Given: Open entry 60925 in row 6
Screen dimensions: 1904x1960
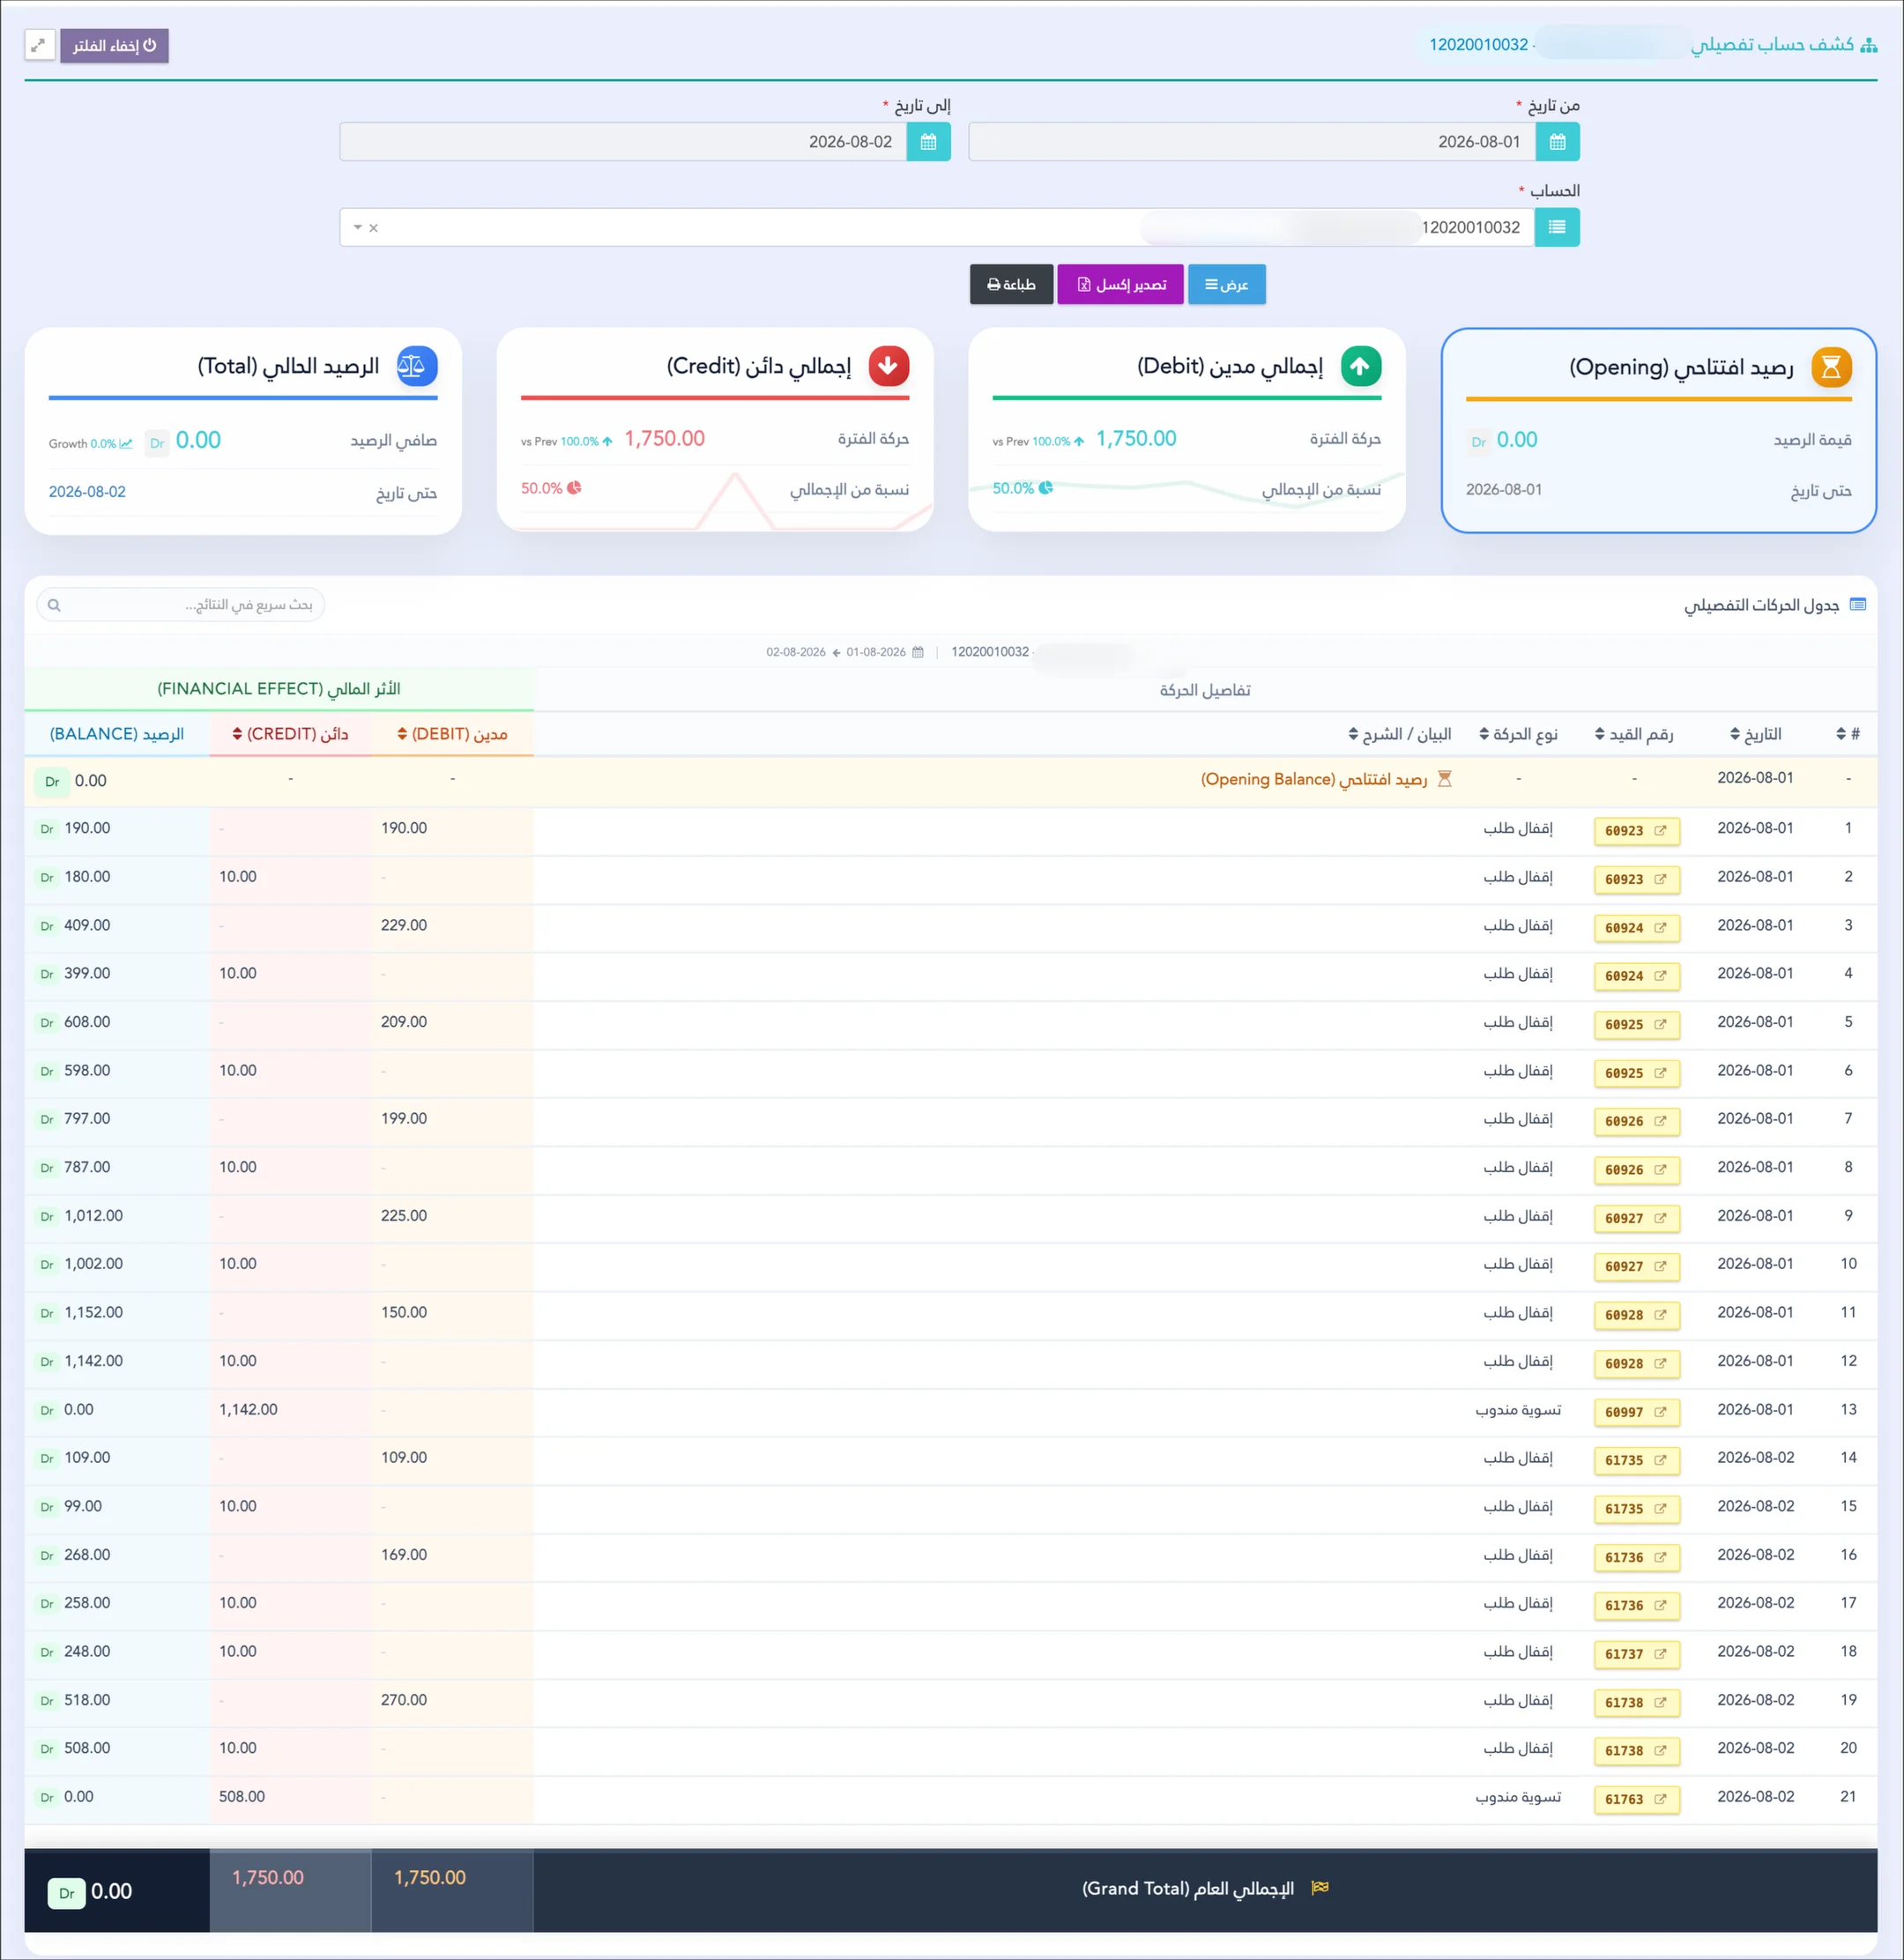Looking at the screenshot, I should tap(1636, 1073).
